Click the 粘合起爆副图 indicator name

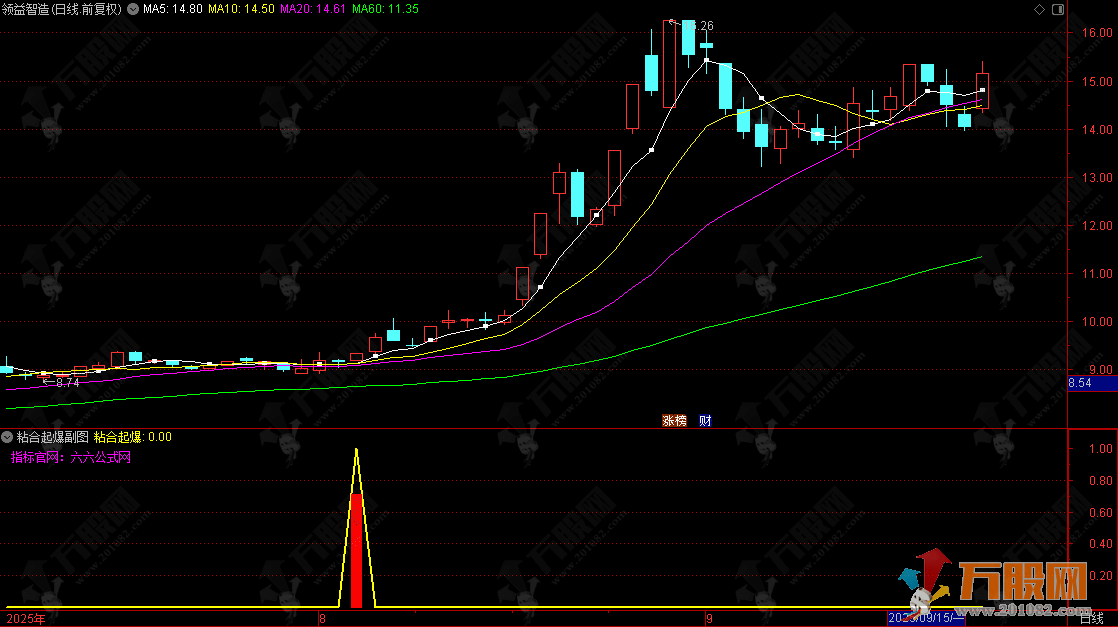click(x=53, y=437)
